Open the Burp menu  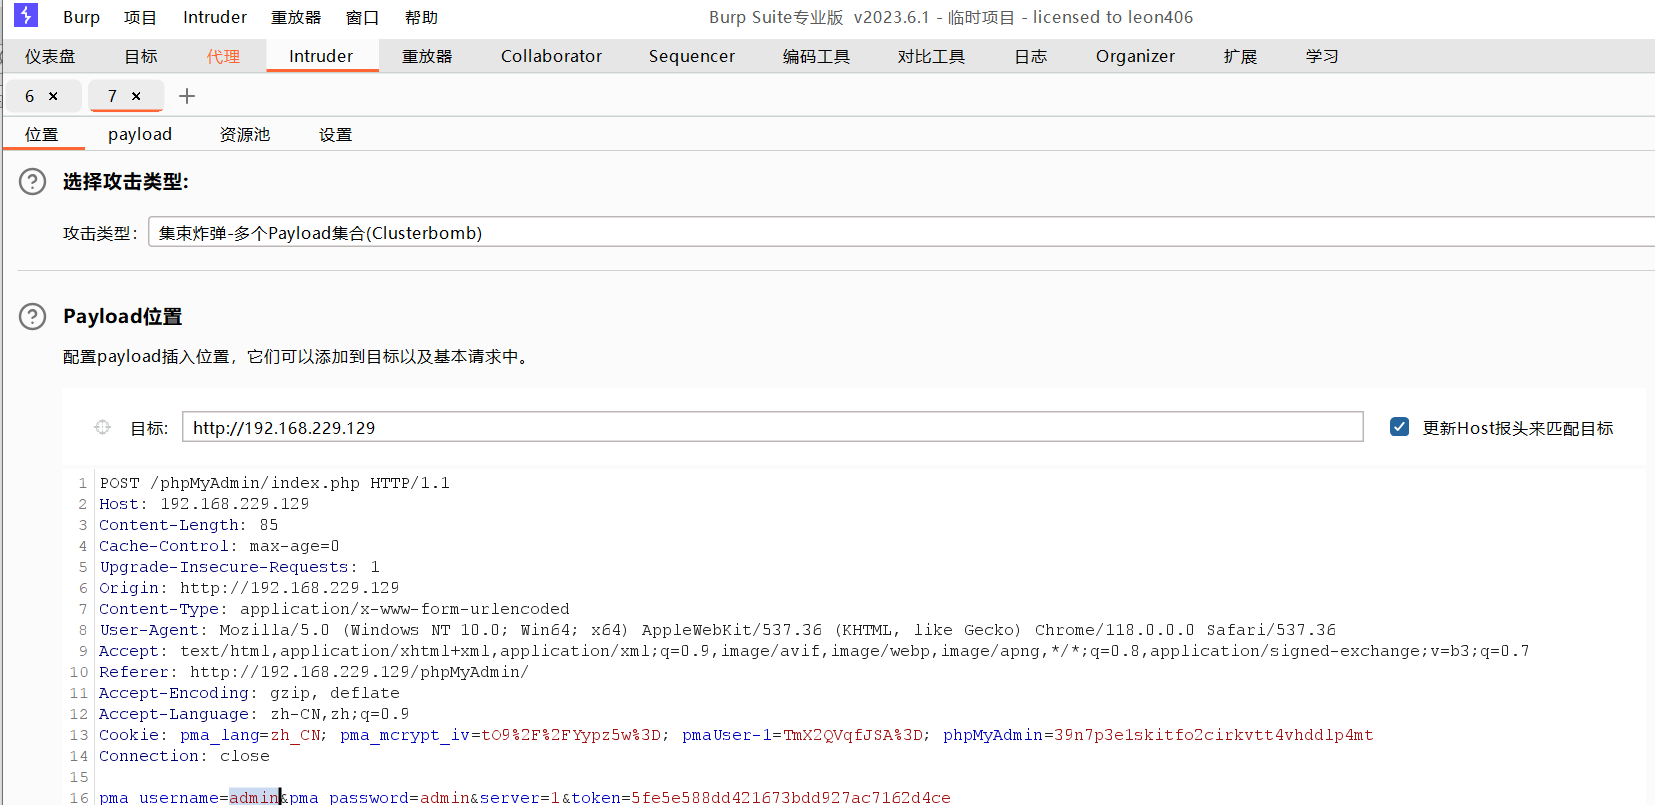point(81,17)
